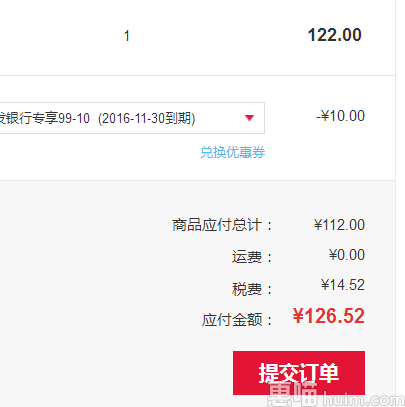This screenshot has width=405, height=407.
Task: Select the shipping amount ¥0.00
Action: [347, 255]
